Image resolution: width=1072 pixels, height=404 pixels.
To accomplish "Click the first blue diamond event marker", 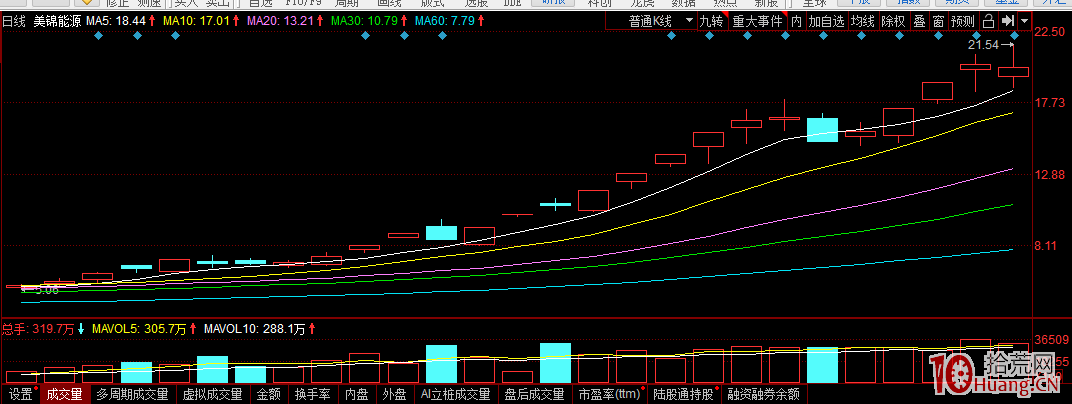I will pos(98,37).
